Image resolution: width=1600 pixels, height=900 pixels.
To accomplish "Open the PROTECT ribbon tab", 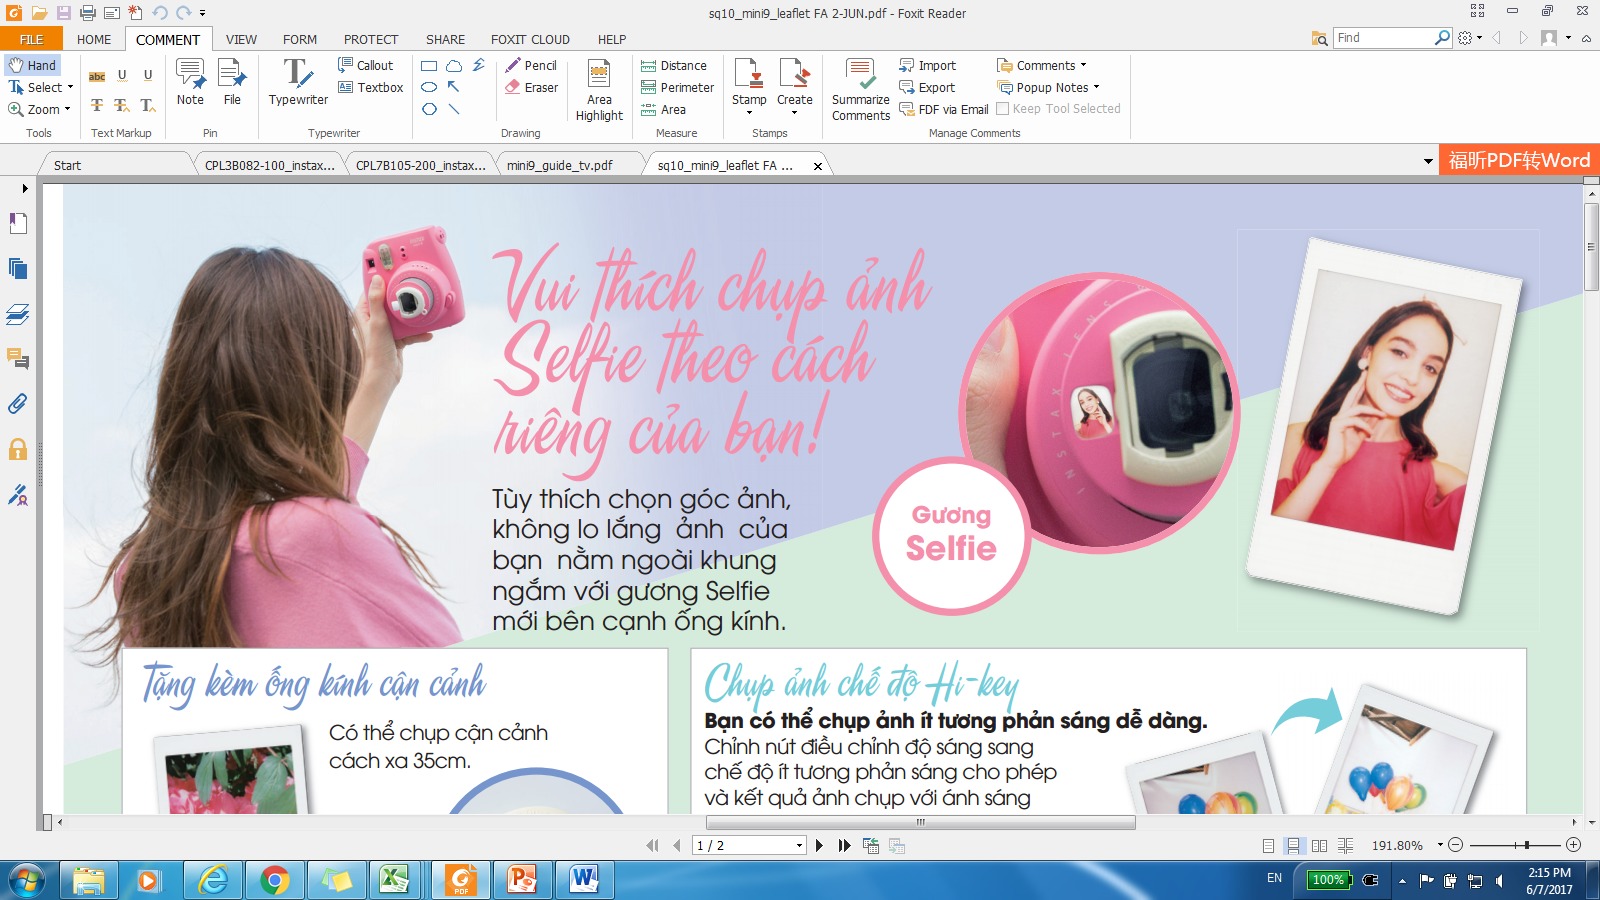I will [370, 40].
